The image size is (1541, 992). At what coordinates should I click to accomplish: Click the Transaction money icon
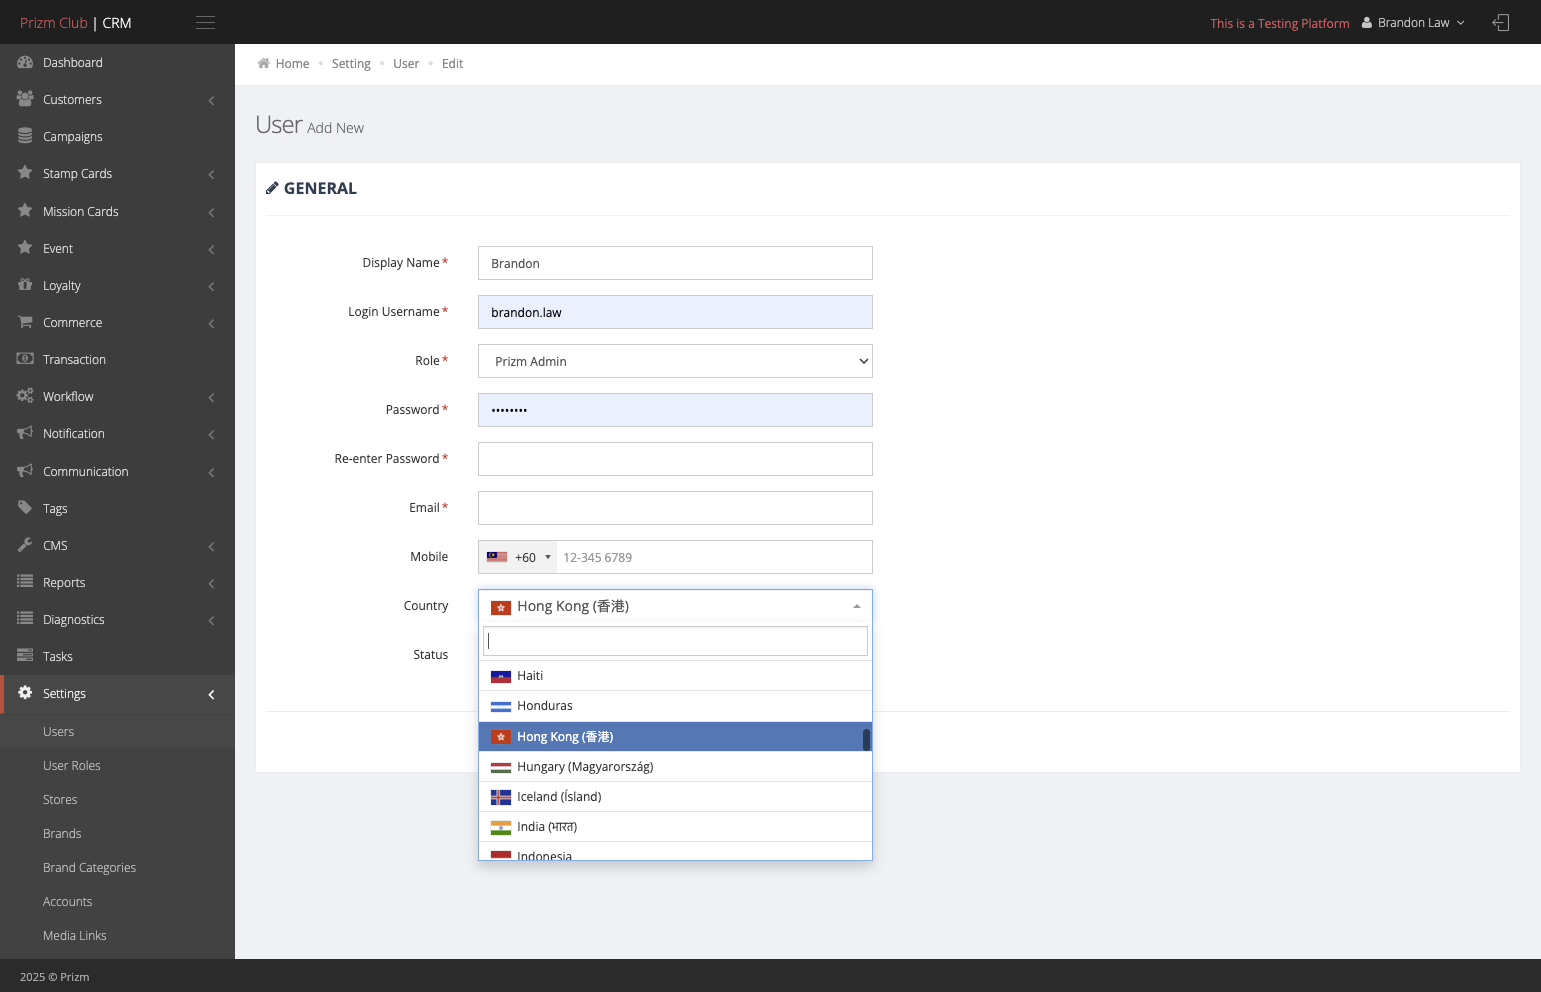coord(25,359)
